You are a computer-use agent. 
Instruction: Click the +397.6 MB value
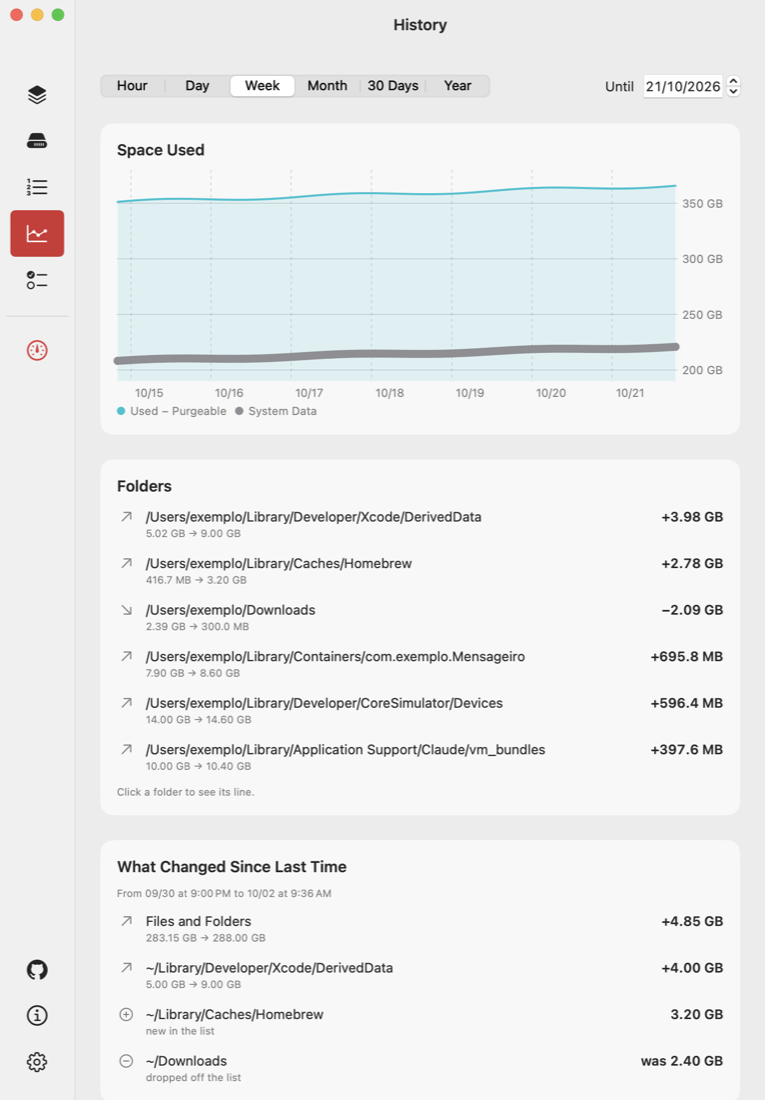[686, 750]
